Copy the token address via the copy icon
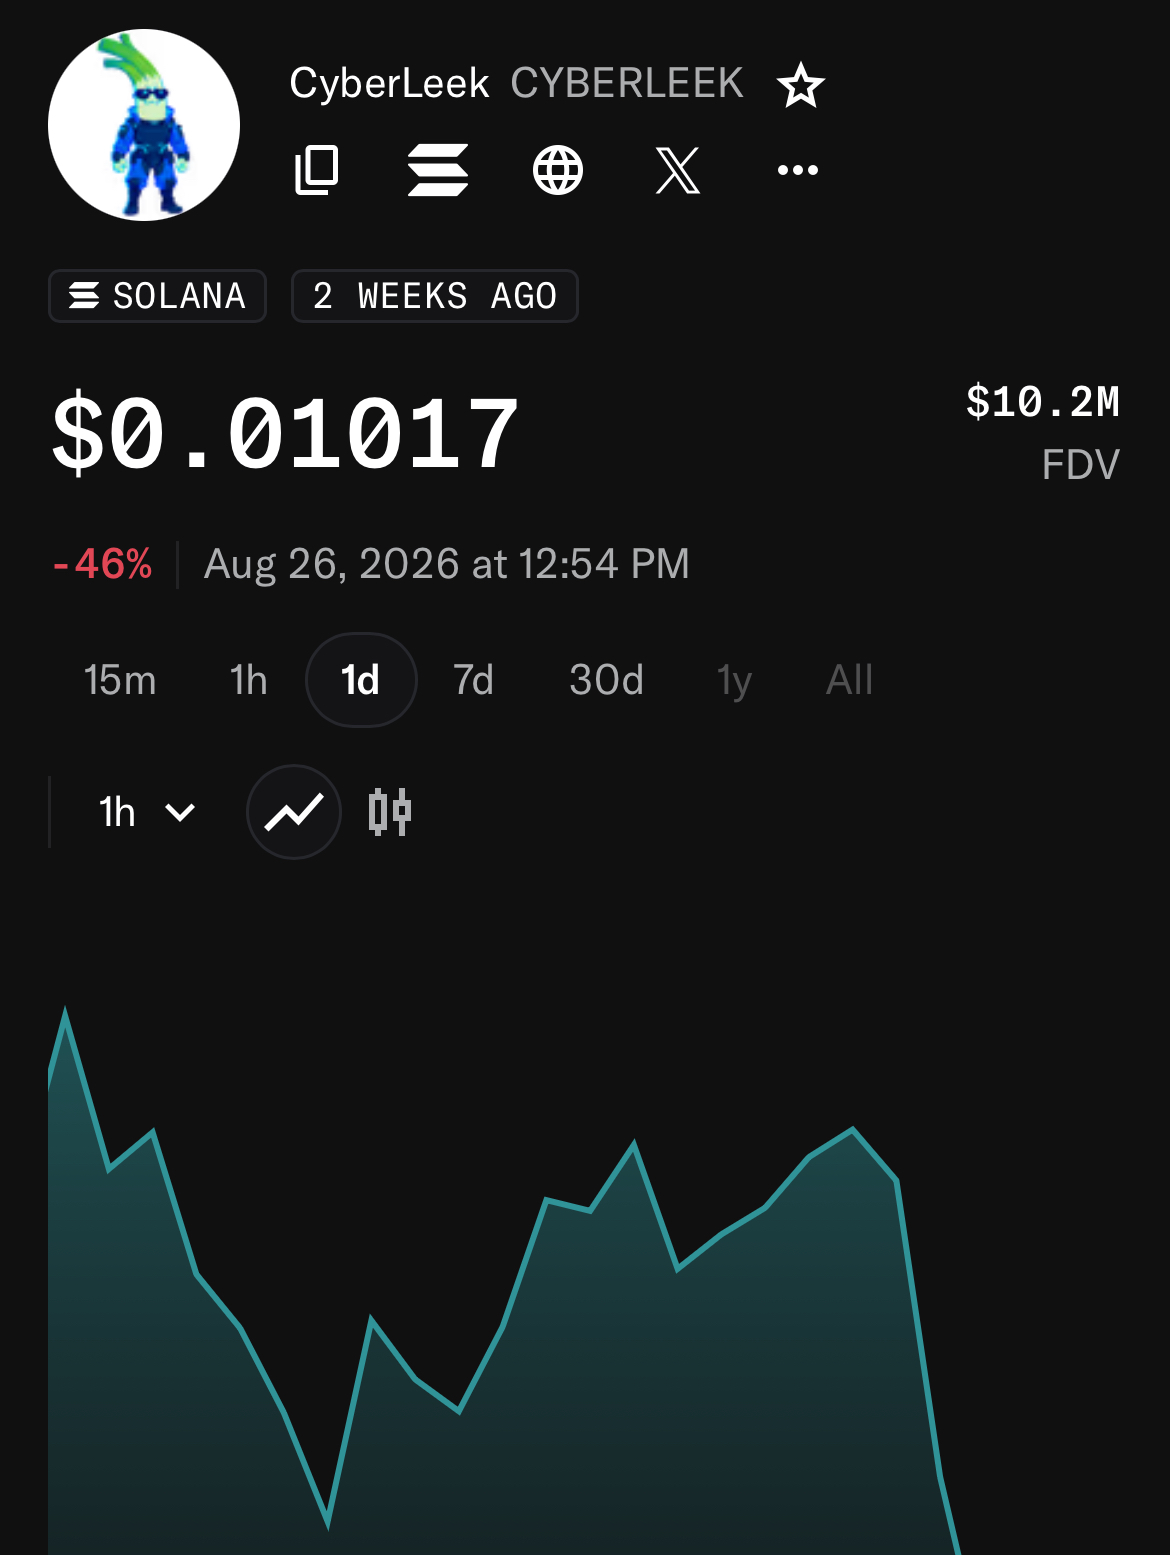 pyautogui.click(x=317, y=170)
